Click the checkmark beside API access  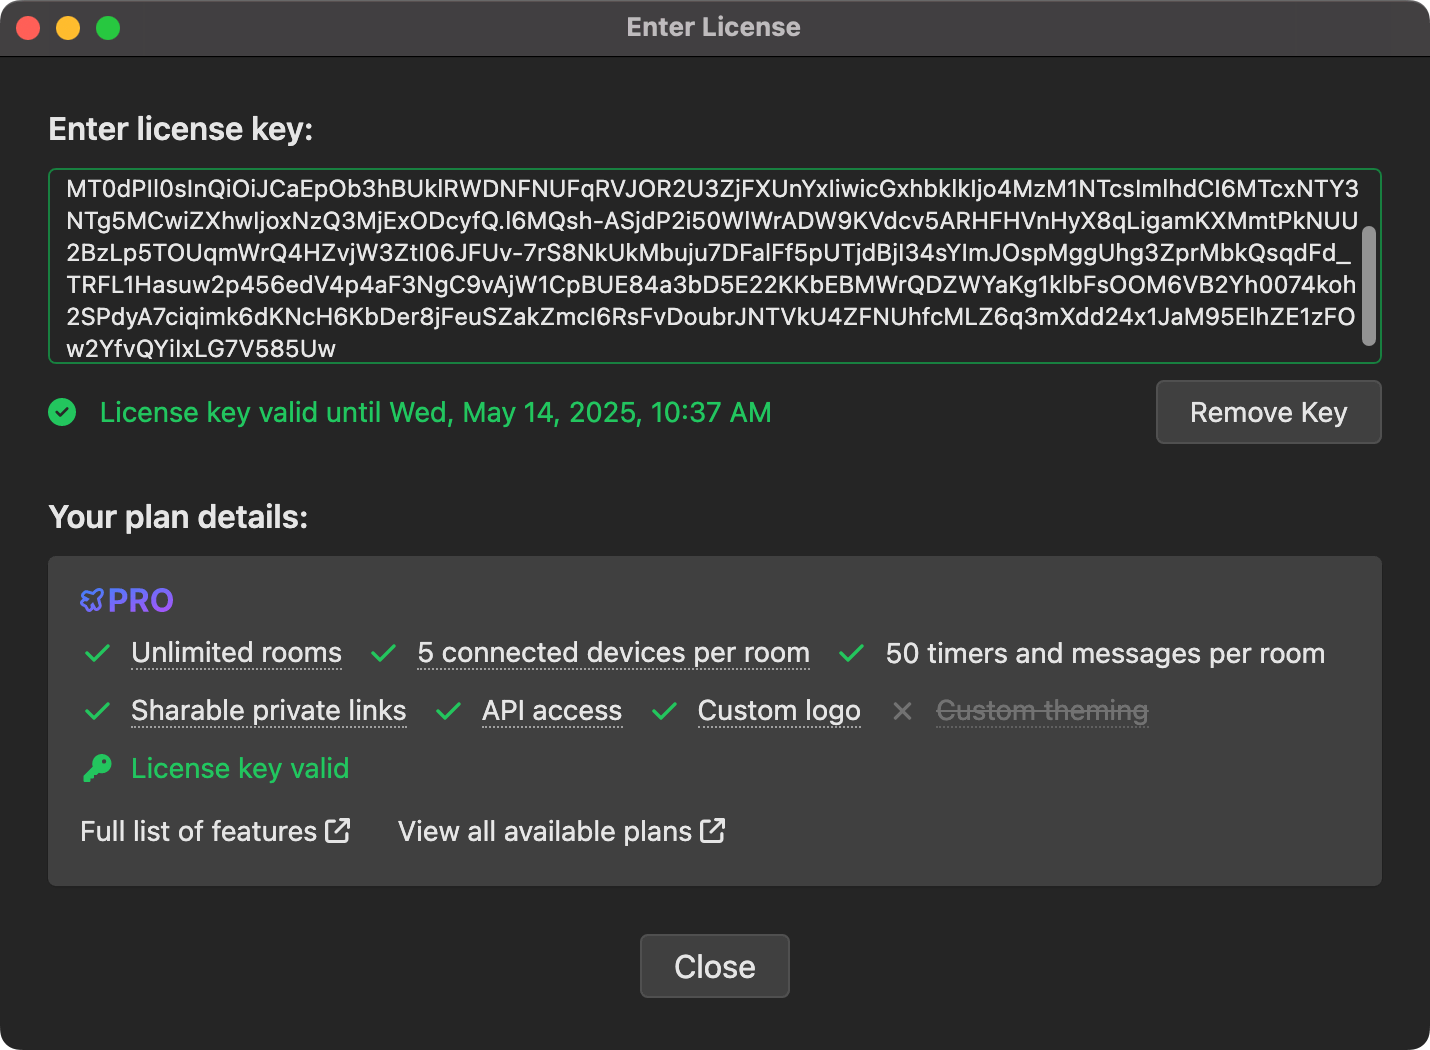point(447,711)
